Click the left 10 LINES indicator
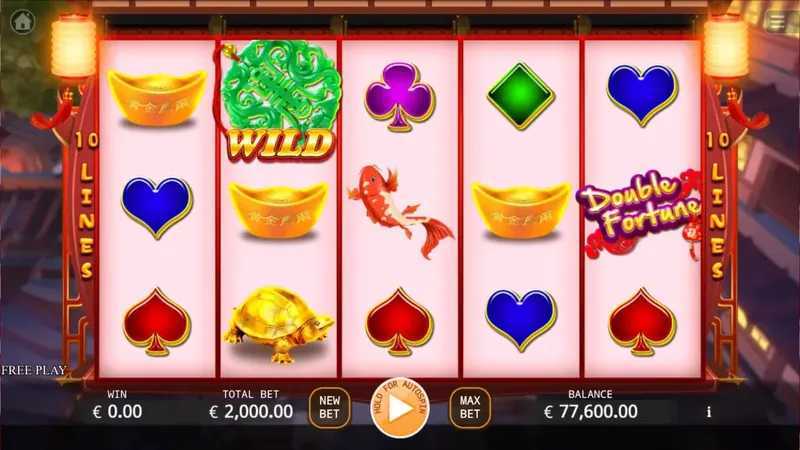 pos(87,205)
